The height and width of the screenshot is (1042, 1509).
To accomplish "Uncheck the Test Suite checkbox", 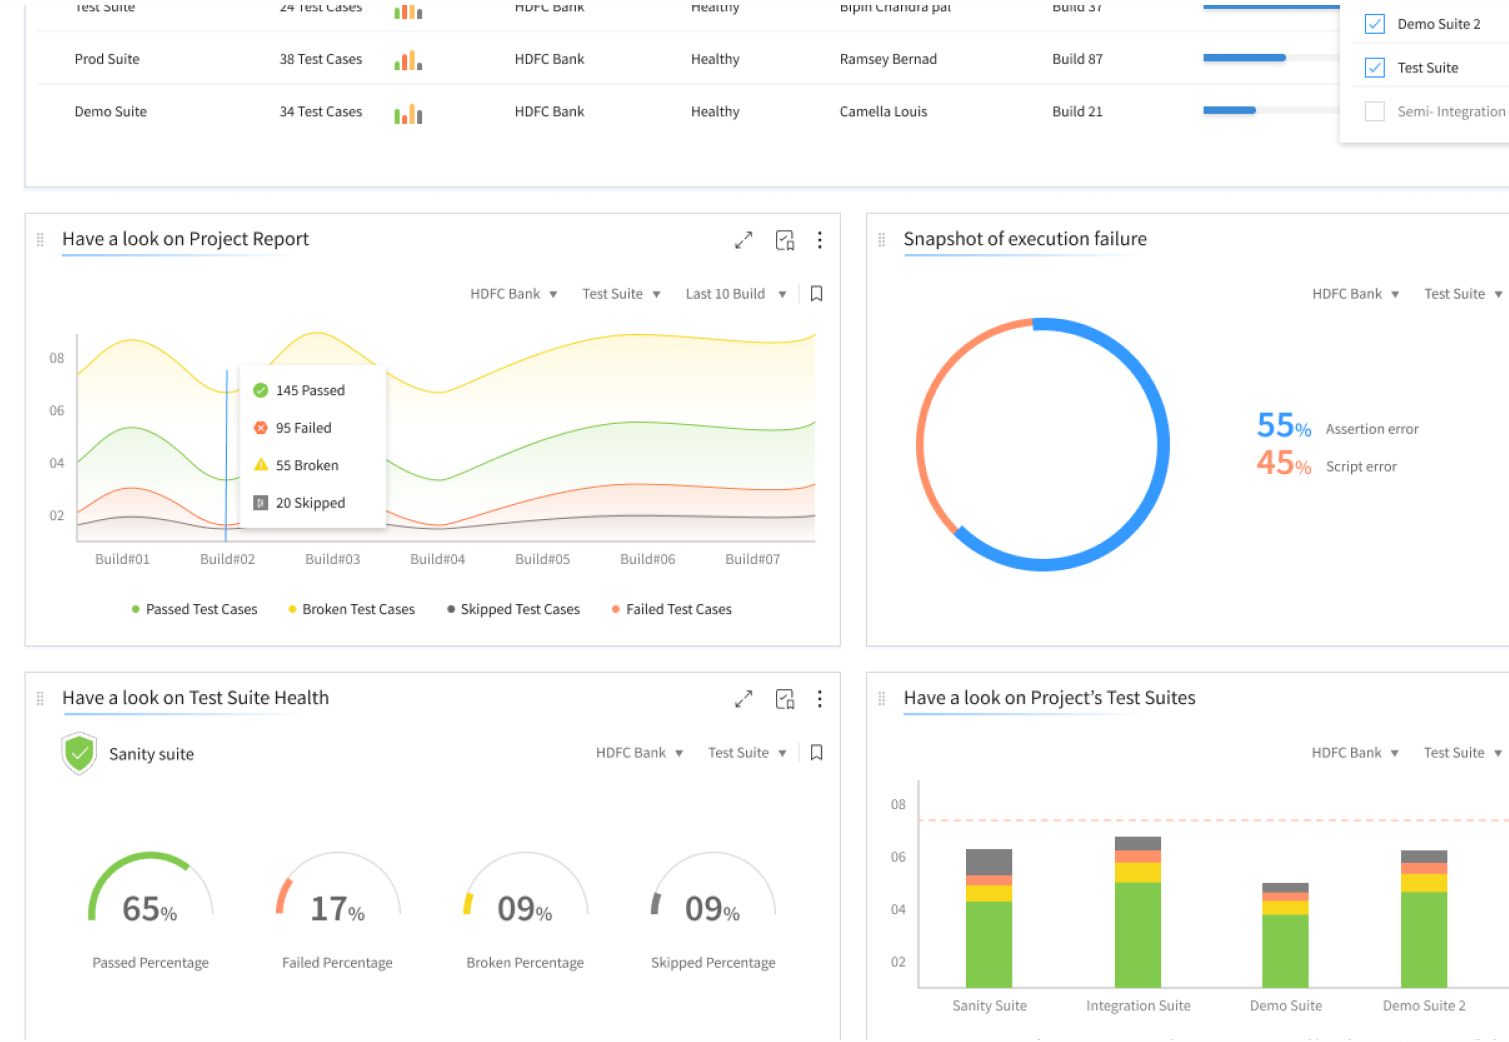I will 1375,68.
